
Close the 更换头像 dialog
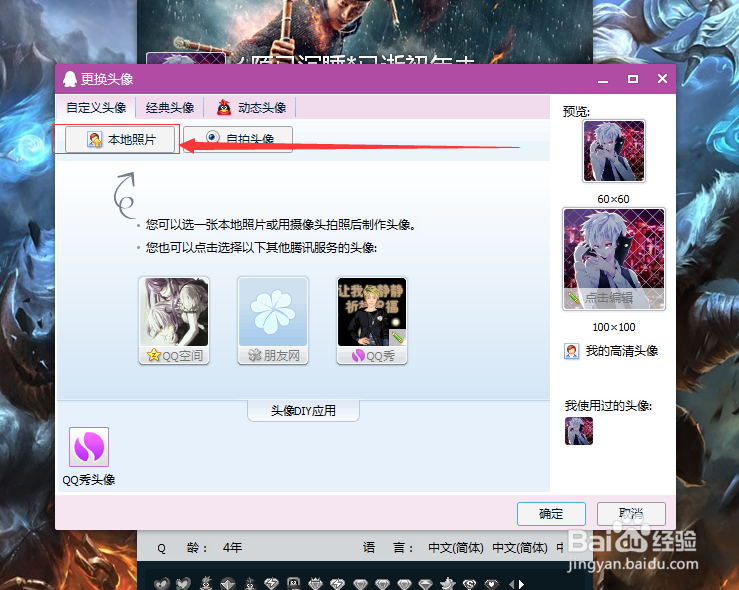click(x=662, y=79)
